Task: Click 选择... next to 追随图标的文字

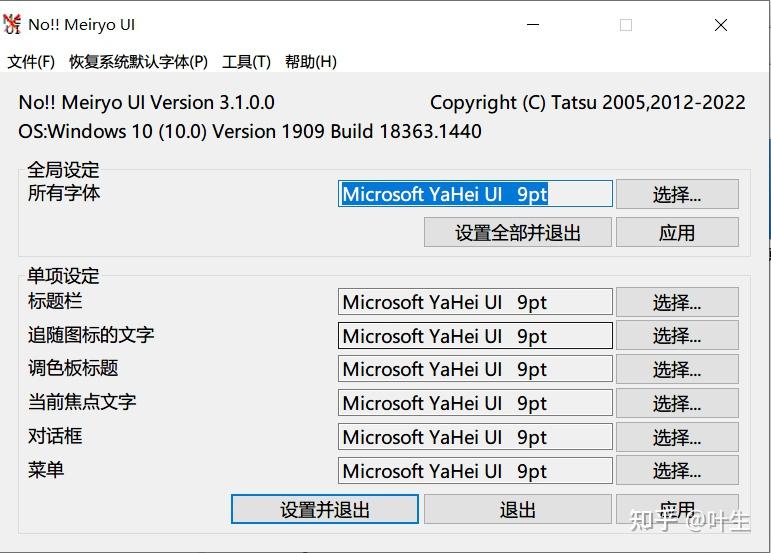Action: click(677, 336)
